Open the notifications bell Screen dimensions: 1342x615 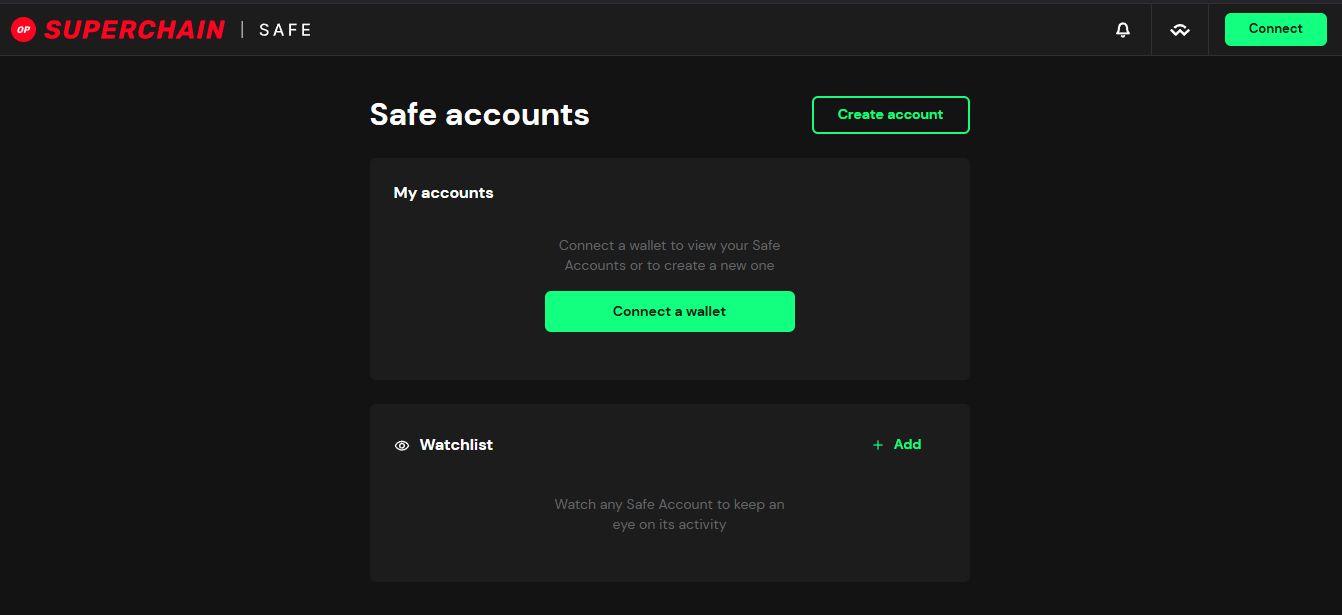coord(1123,30)
